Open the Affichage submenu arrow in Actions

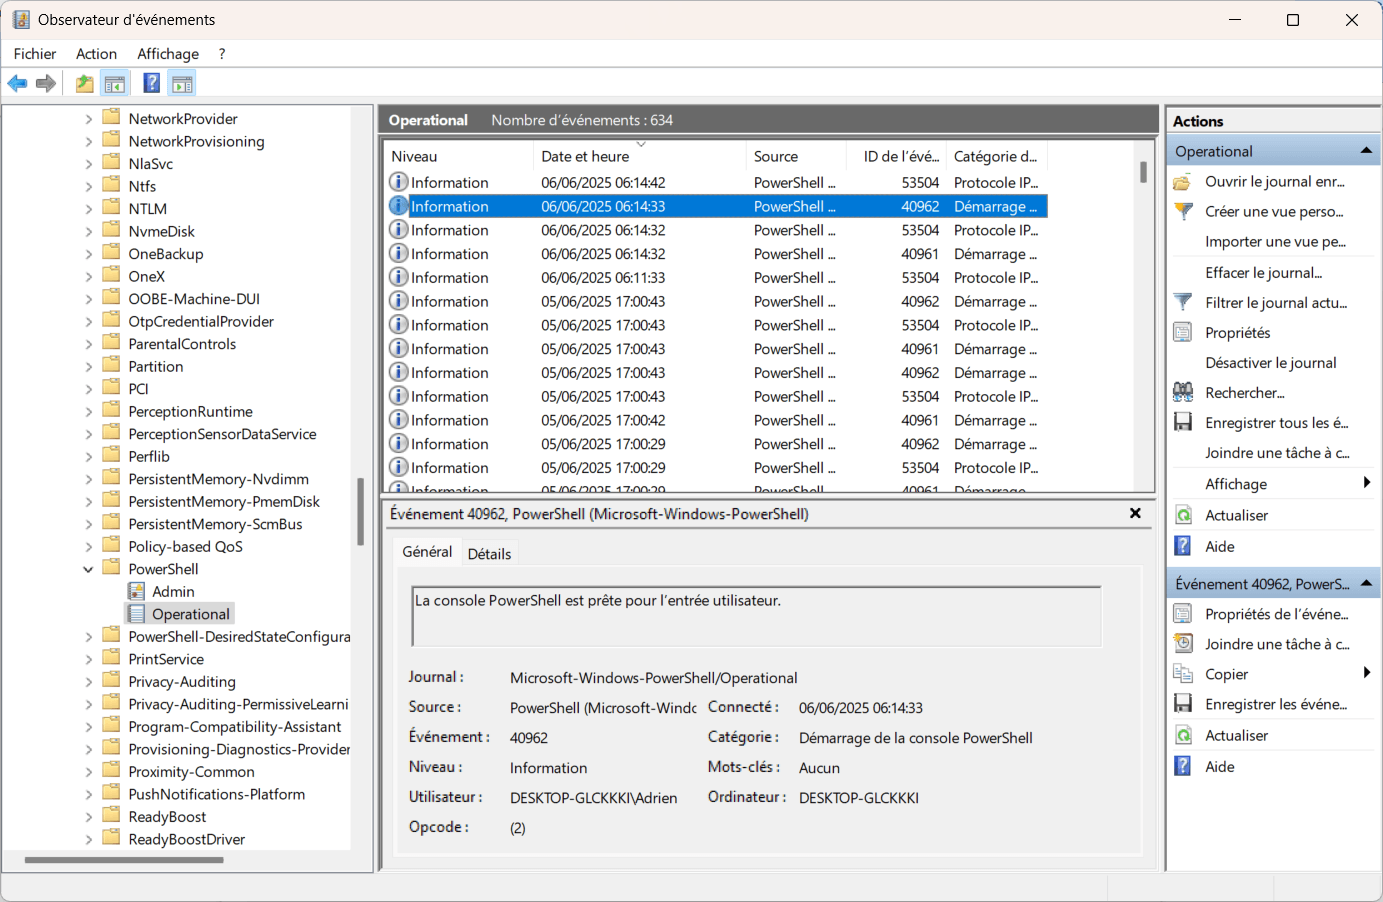(x=1366, y=483)
